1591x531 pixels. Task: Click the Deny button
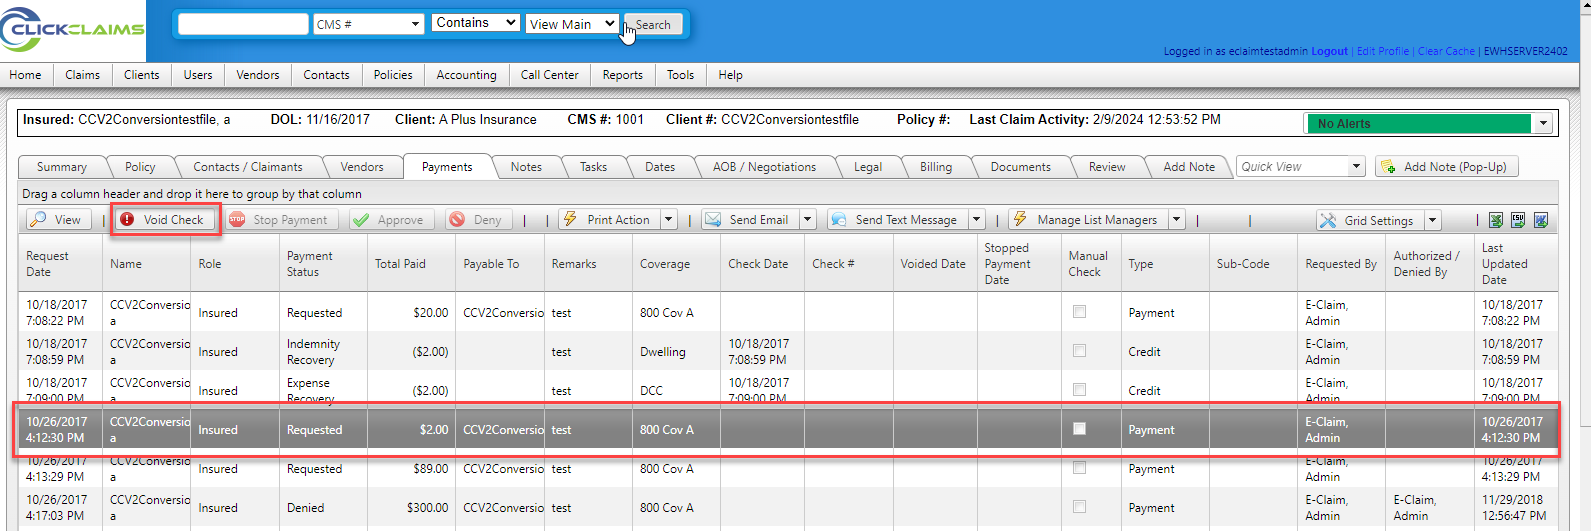[x=477, y=220]
